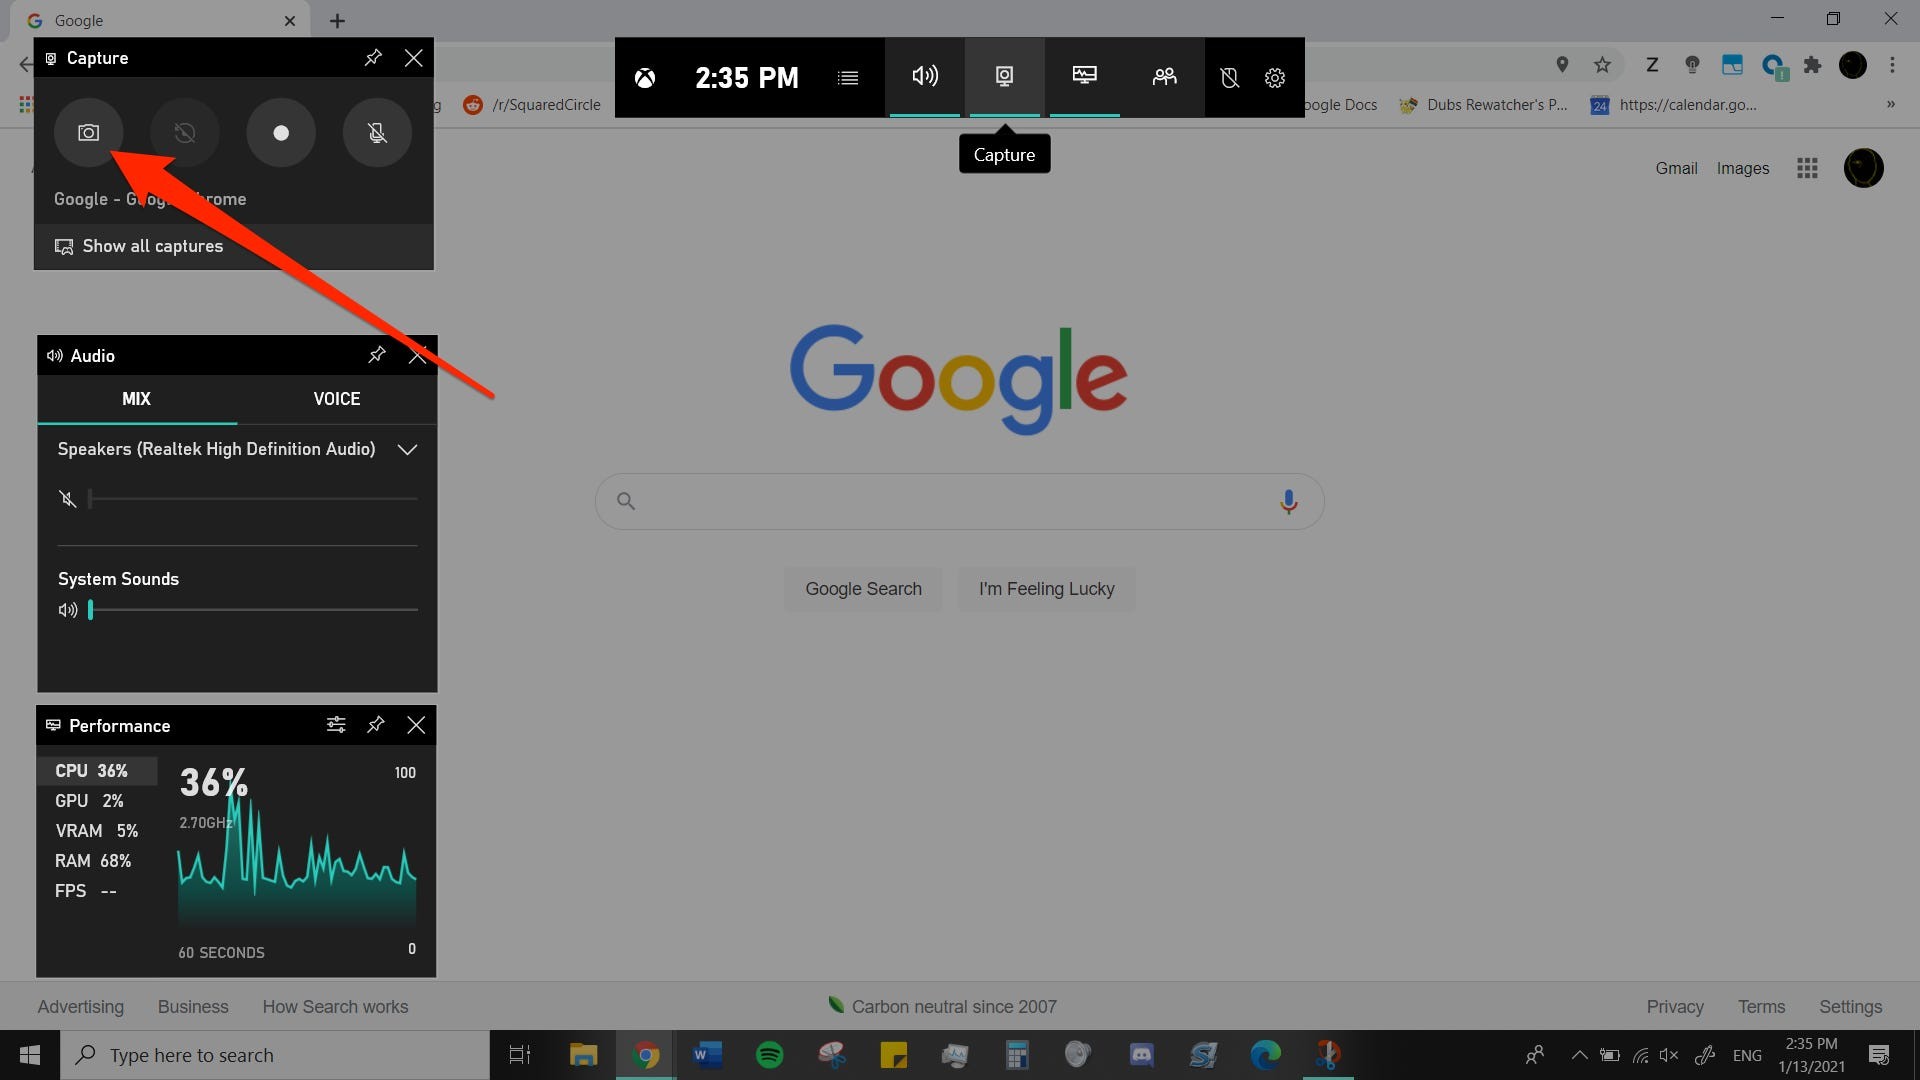Open the /r/SquaredCircle bookmark
1920x1080 pixels.
[x=532, y=105]
